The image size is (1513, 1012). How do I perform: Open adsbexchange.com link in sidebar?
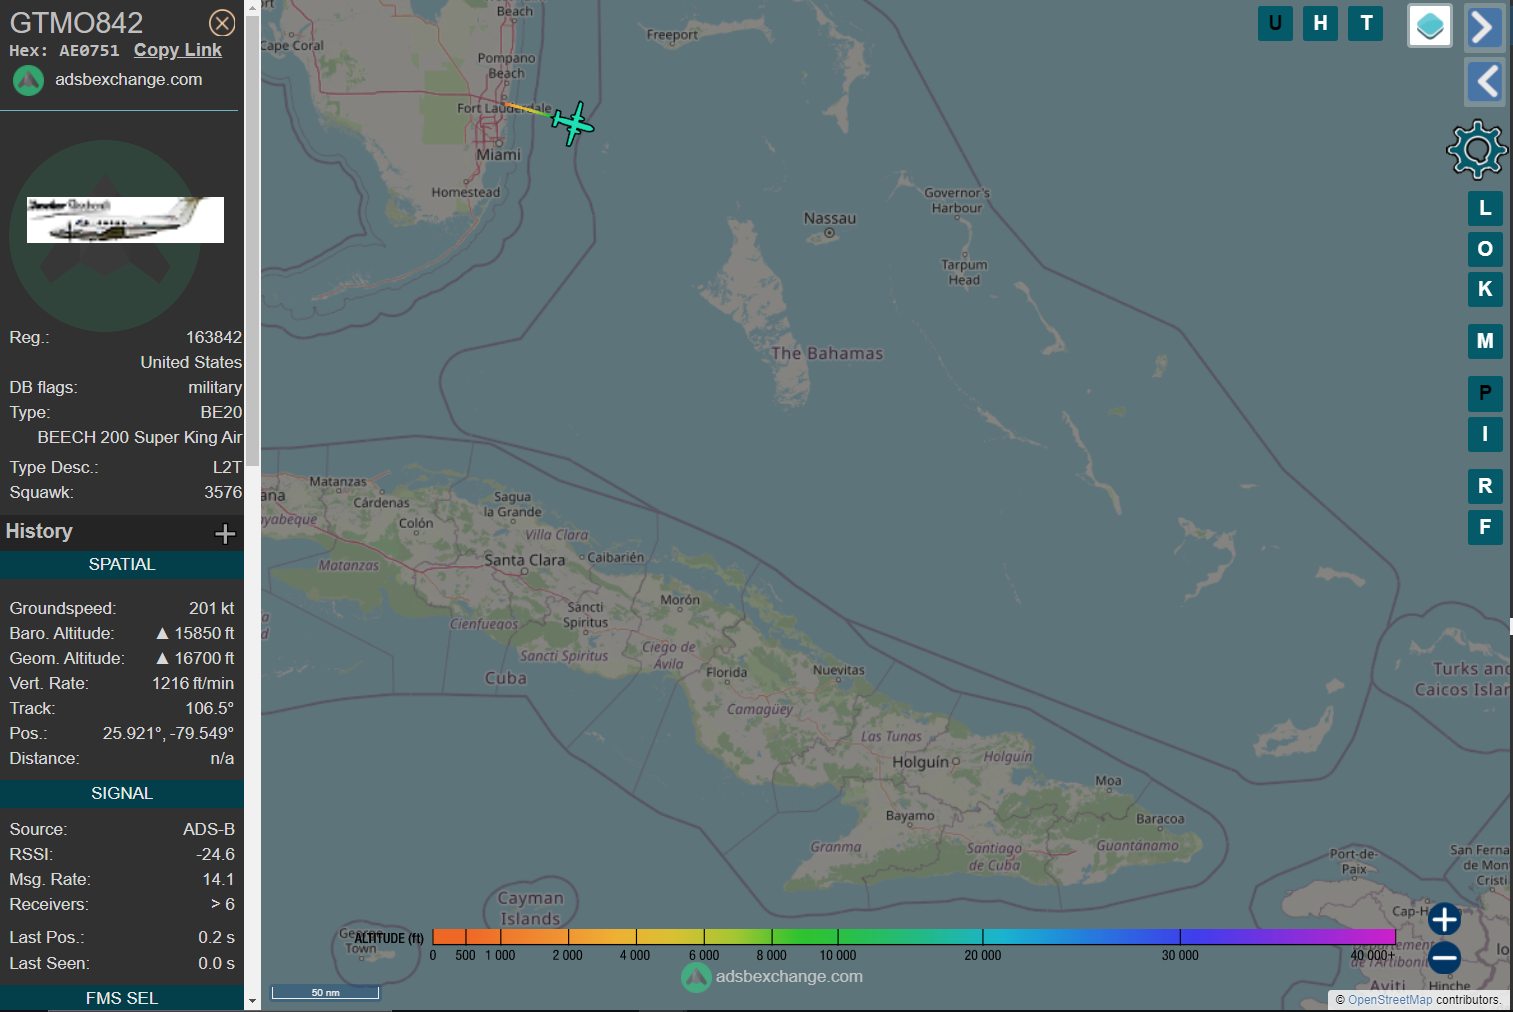click(128, 79)
